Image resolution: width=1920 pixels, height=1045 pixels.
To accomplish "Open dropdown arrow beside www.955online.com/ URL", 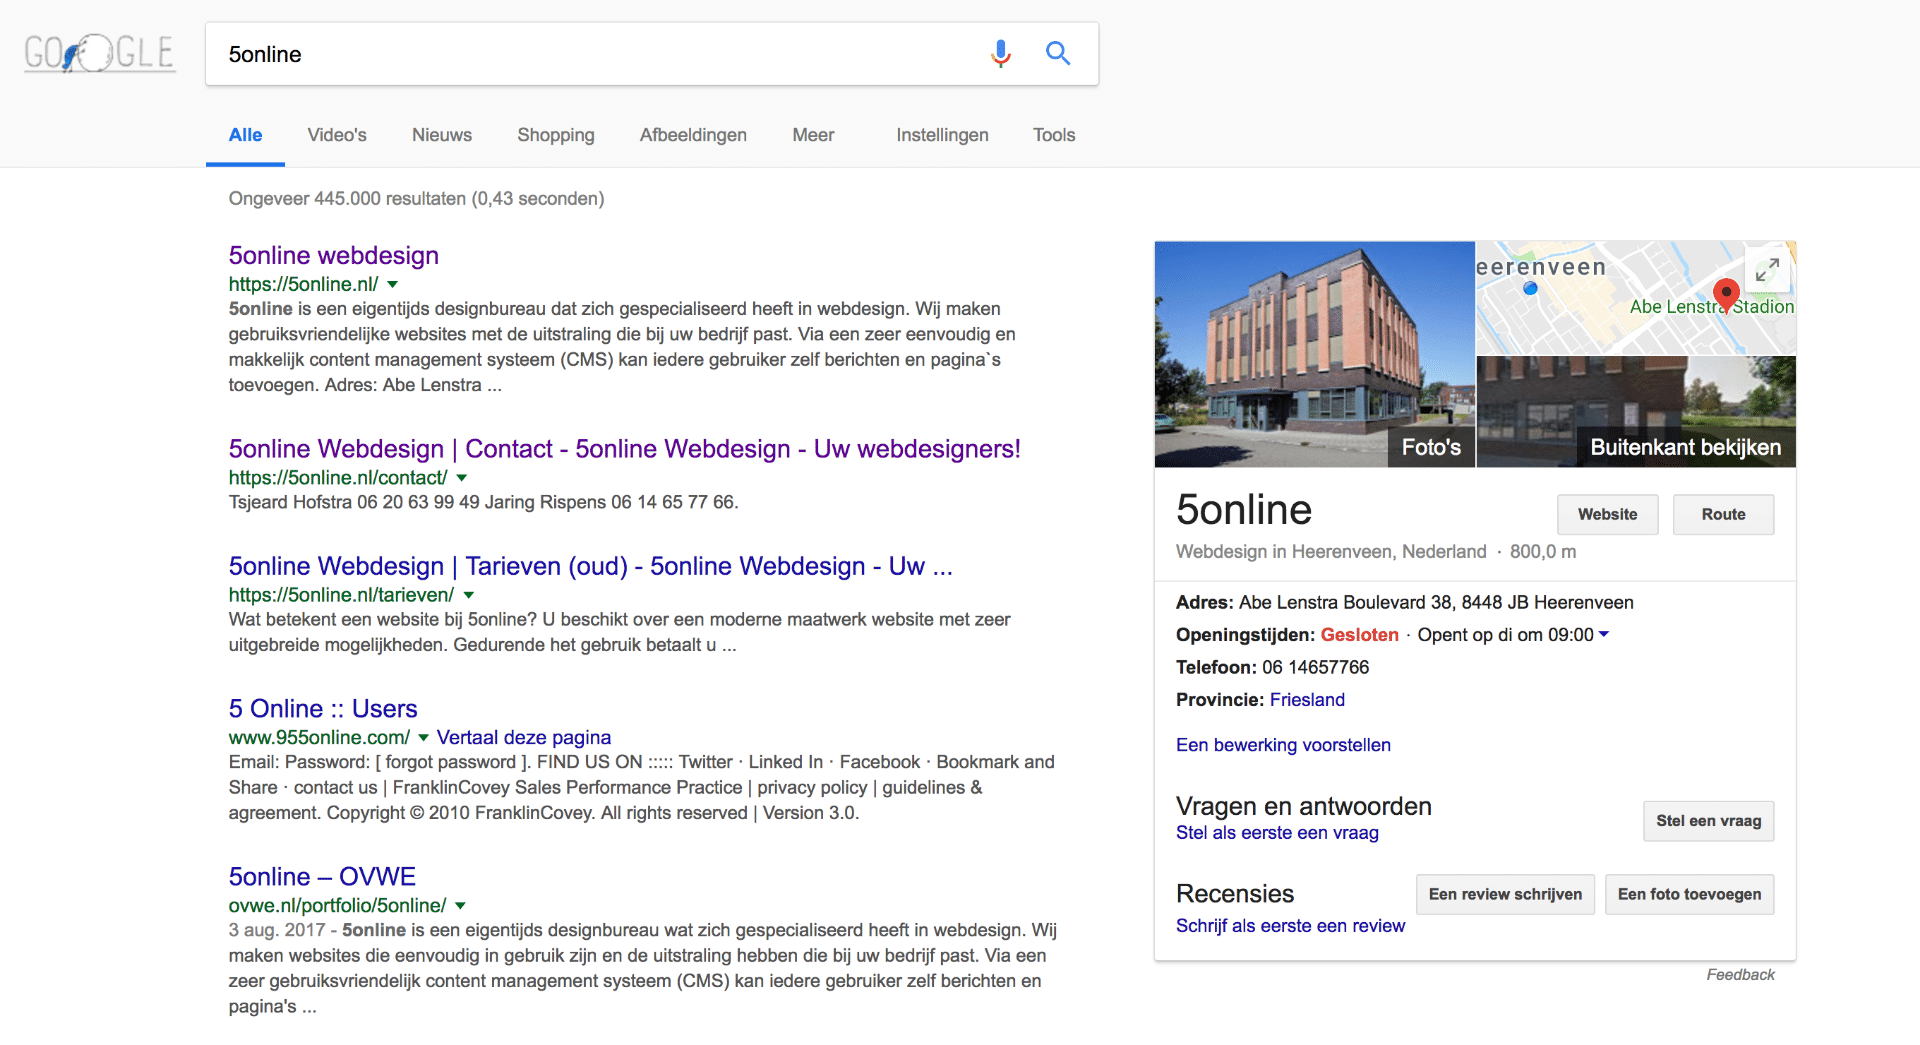I will pyautogui.click(x=424, y=738).
